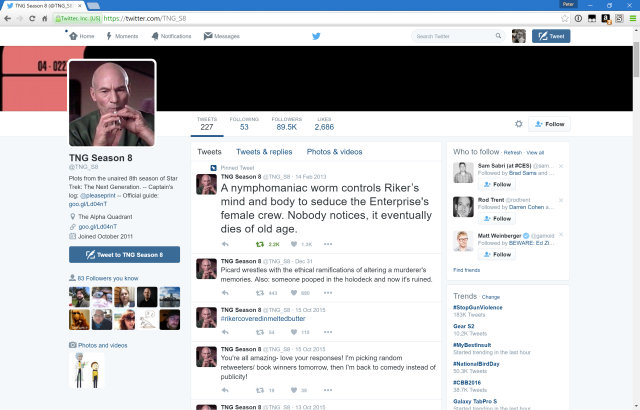This screenshot has height=410, width=640.
Task: Dismiss the Rod Trent follow suggestion
Action: pyautogui.click(x=561, y=200)
